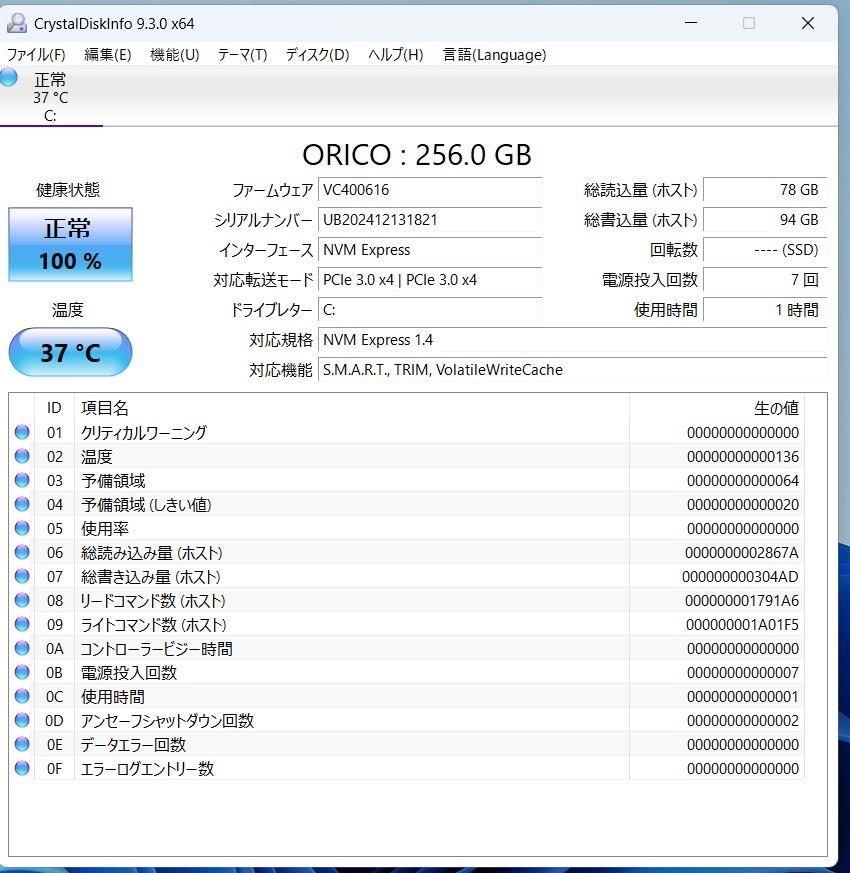Click the blue status orb beside 正常 37 °C
850x873 pixels.
(x=8, y=77)
